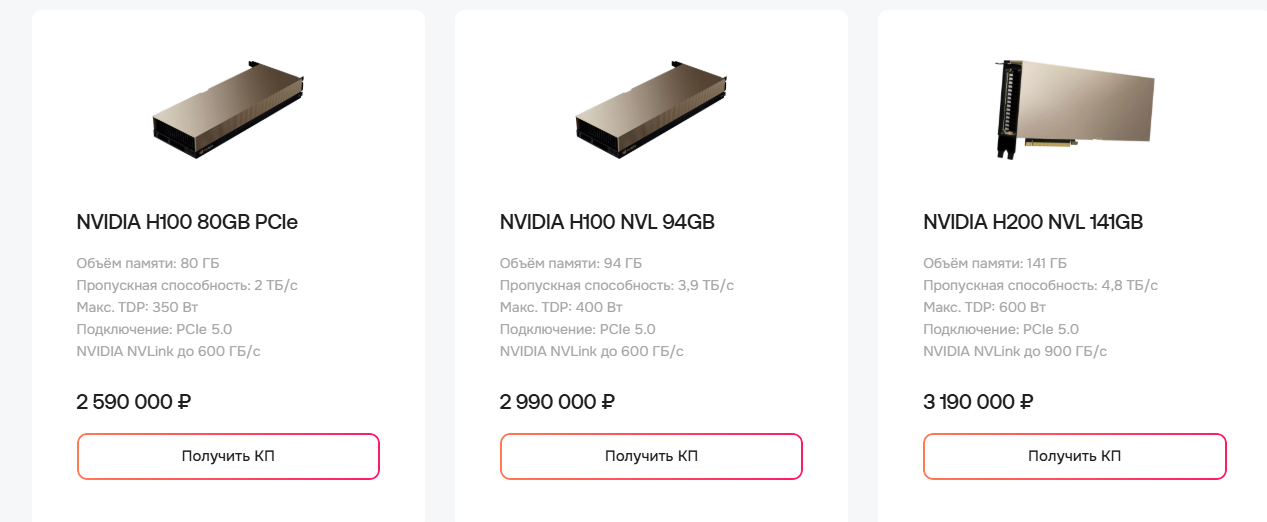Click the "Макс. TDP: 400 Вт" spec
1267x522 pixels.
coord(561,308)
